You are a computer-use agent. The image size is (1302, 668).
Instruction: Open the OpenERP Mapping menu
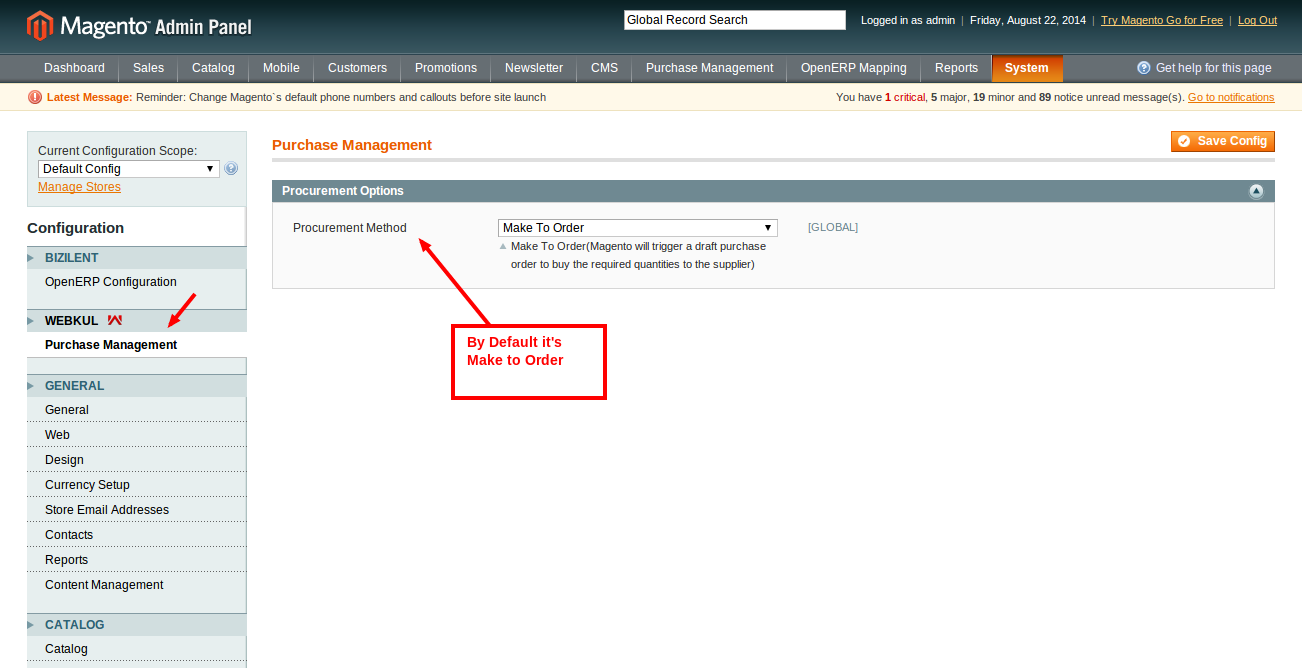pos(853,68)
